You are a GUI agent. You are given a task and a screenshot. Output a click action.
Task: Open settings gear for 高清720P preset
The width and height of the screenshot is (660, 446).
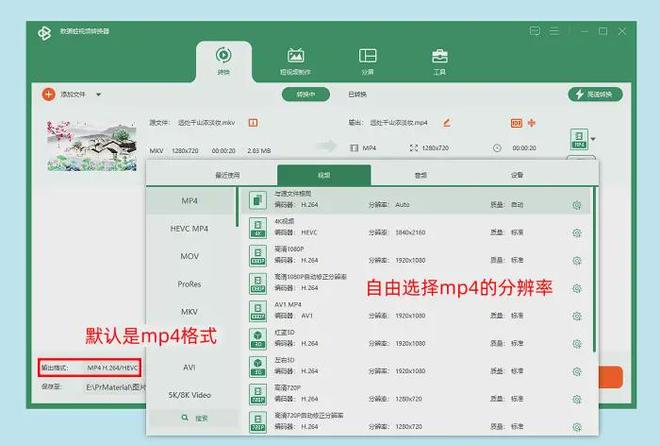point(577,399)
